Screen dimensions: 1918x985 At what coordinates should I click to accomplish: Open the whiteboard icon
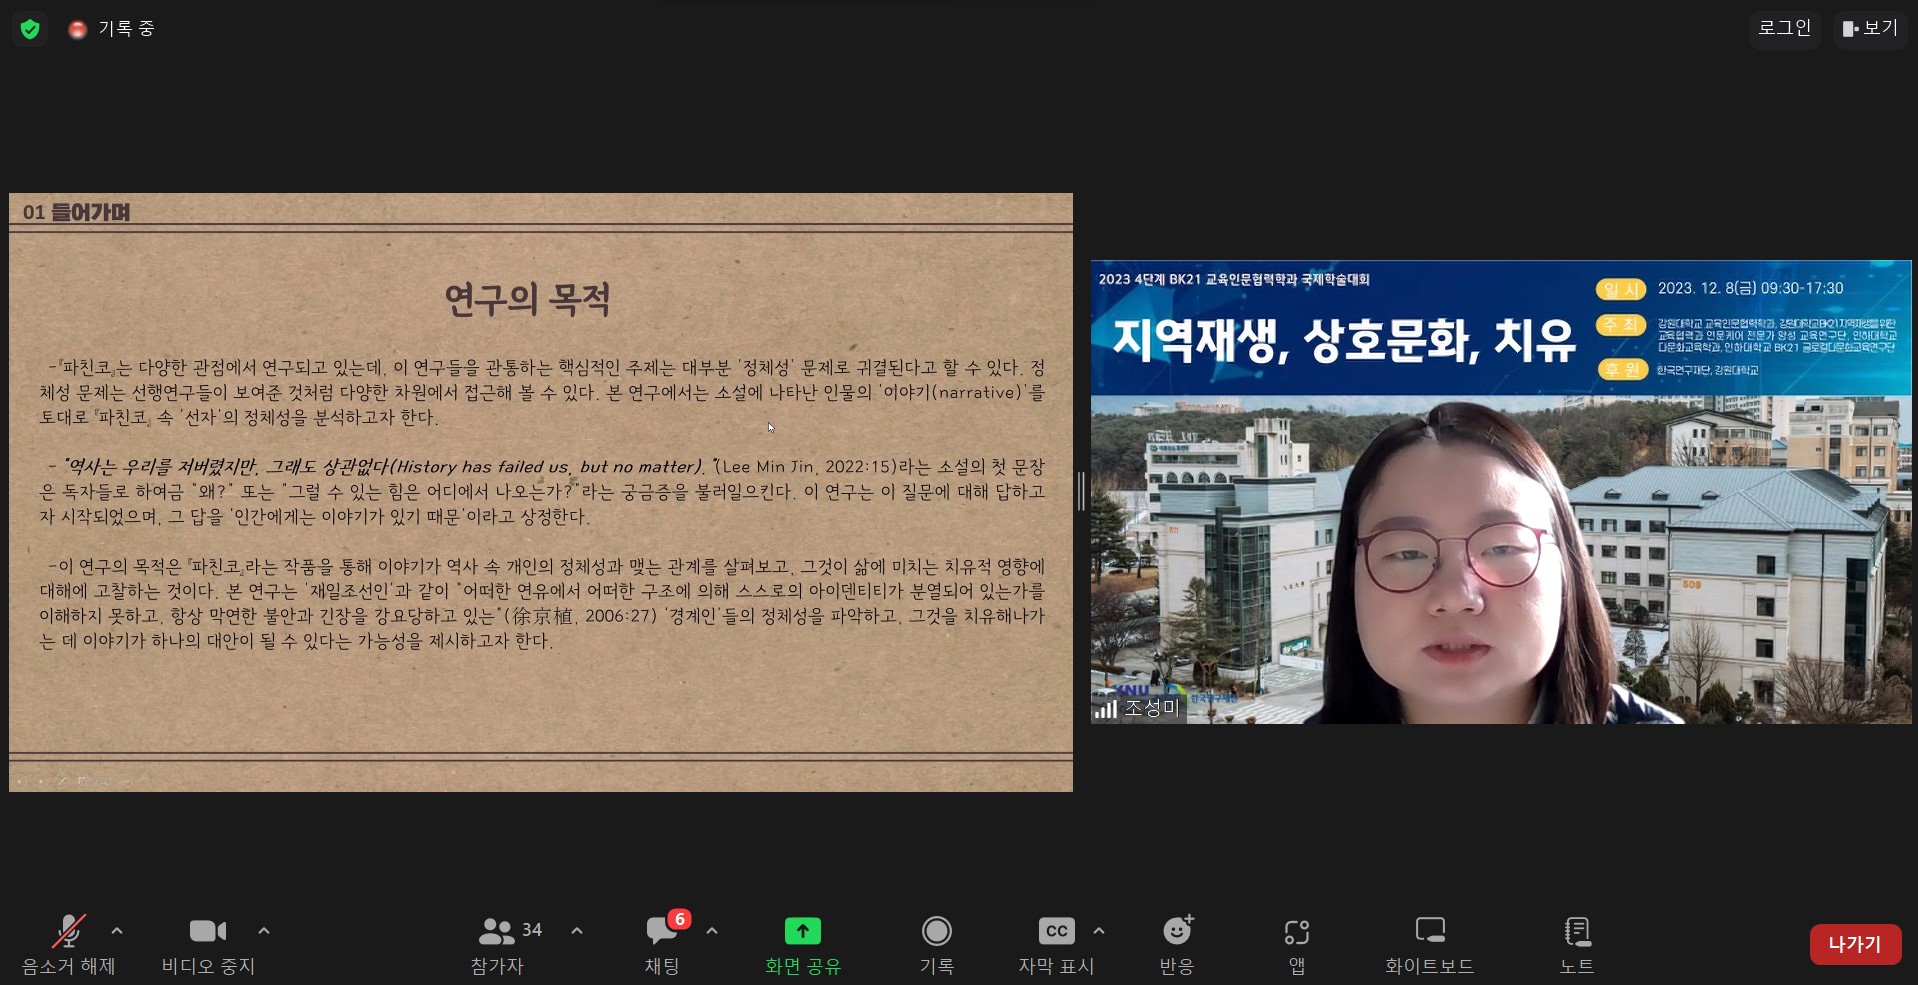tap(1430, 931)
